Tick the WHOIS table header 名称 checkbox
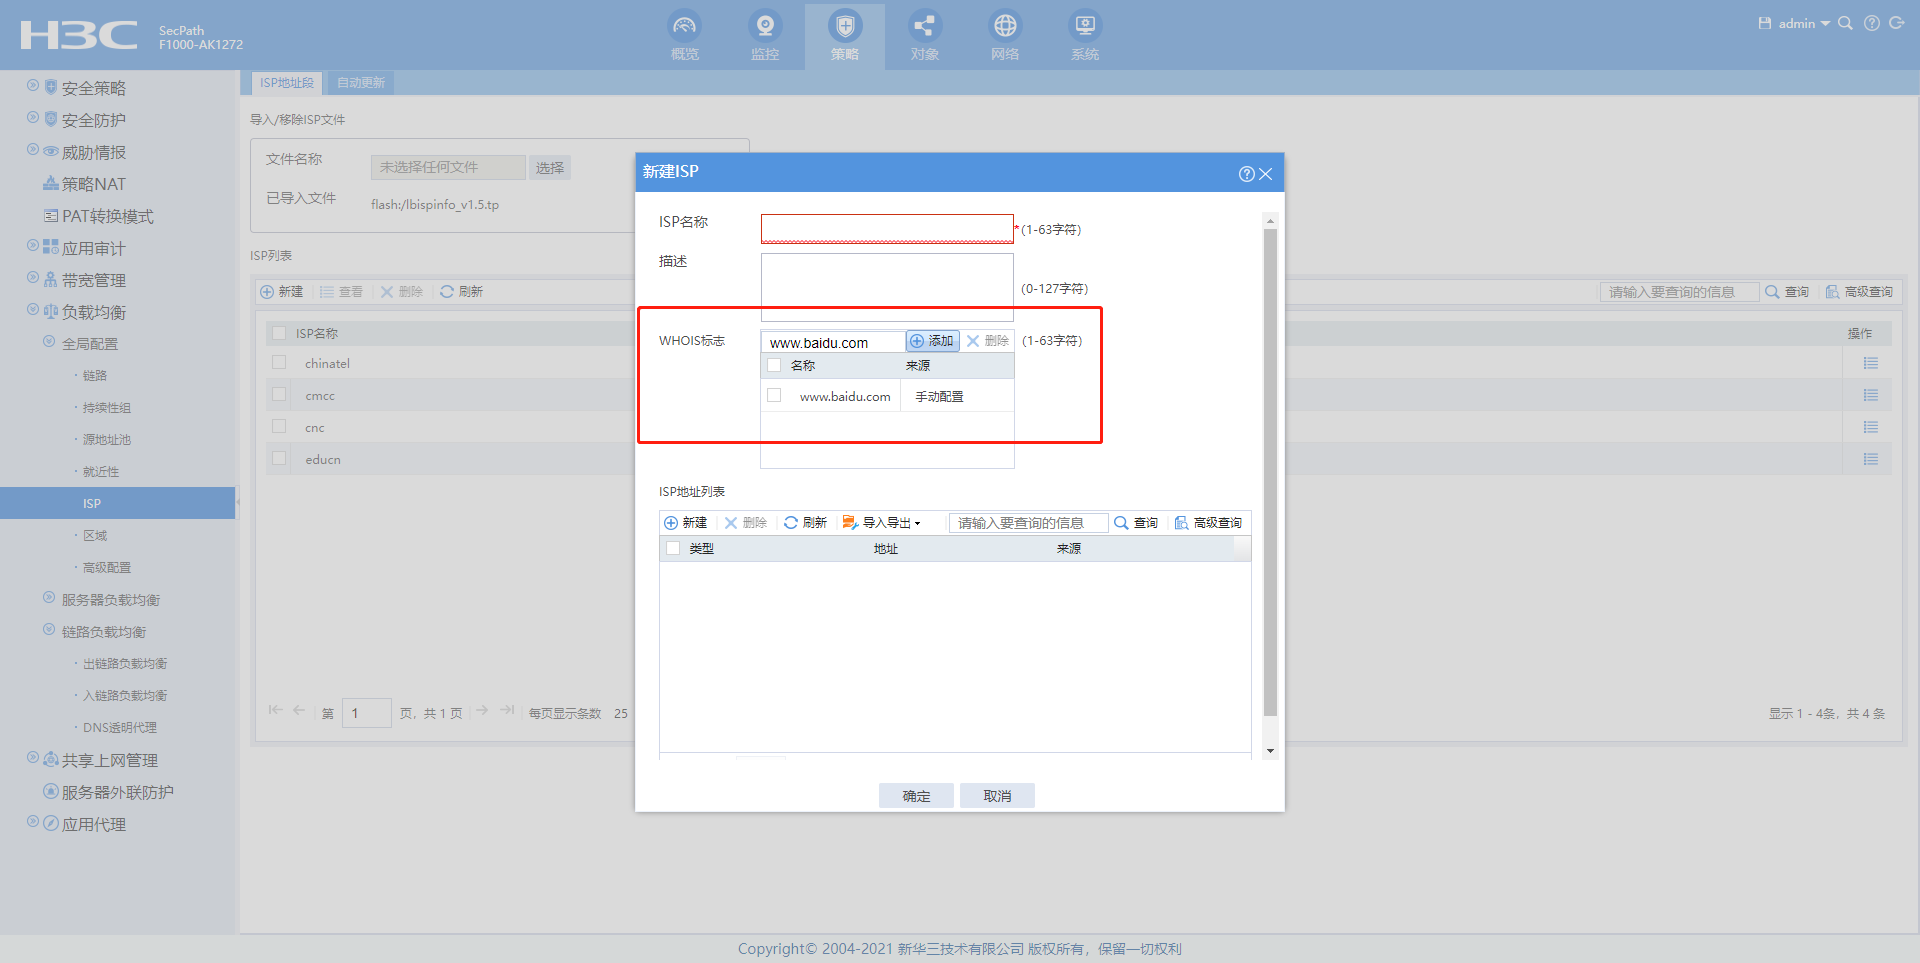The height and width of the screenshot is (963, 1920). (774, 365)
